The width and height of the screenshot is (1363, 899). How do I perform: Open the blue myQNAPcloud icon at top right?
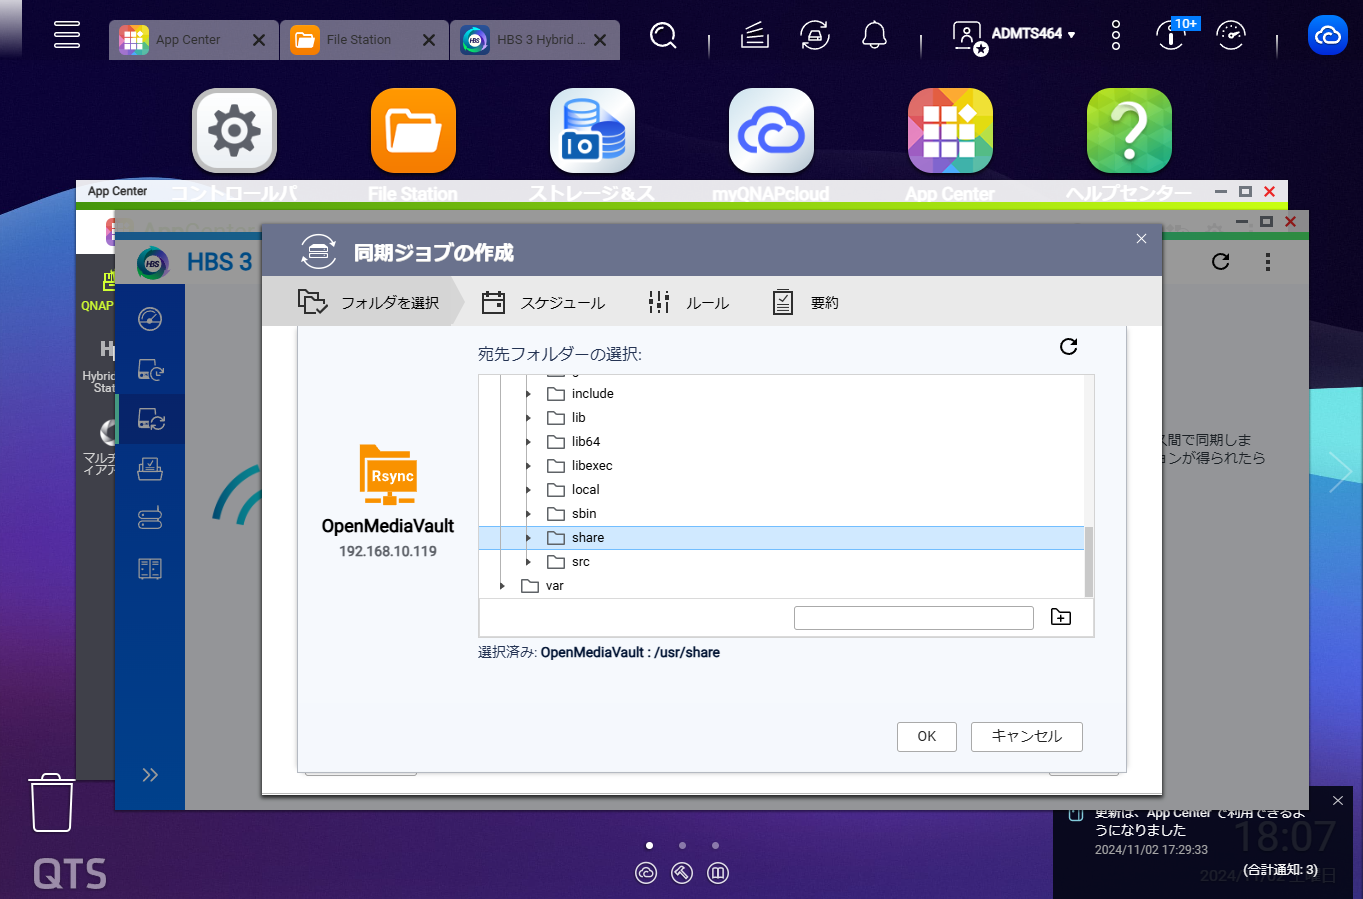click(x=1328, y=35)
